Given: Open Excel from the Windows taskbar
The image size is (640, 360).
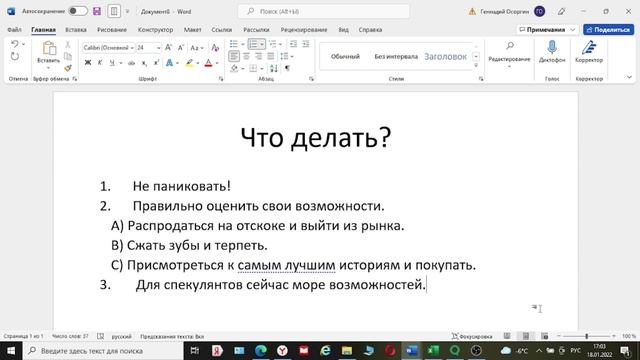Looking at the screenshot, I should [433, 350].
